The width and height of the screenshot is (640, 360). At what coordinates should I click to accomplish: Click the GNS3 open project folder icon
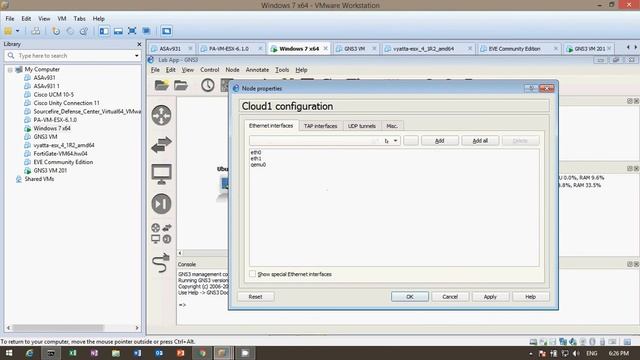181,85
